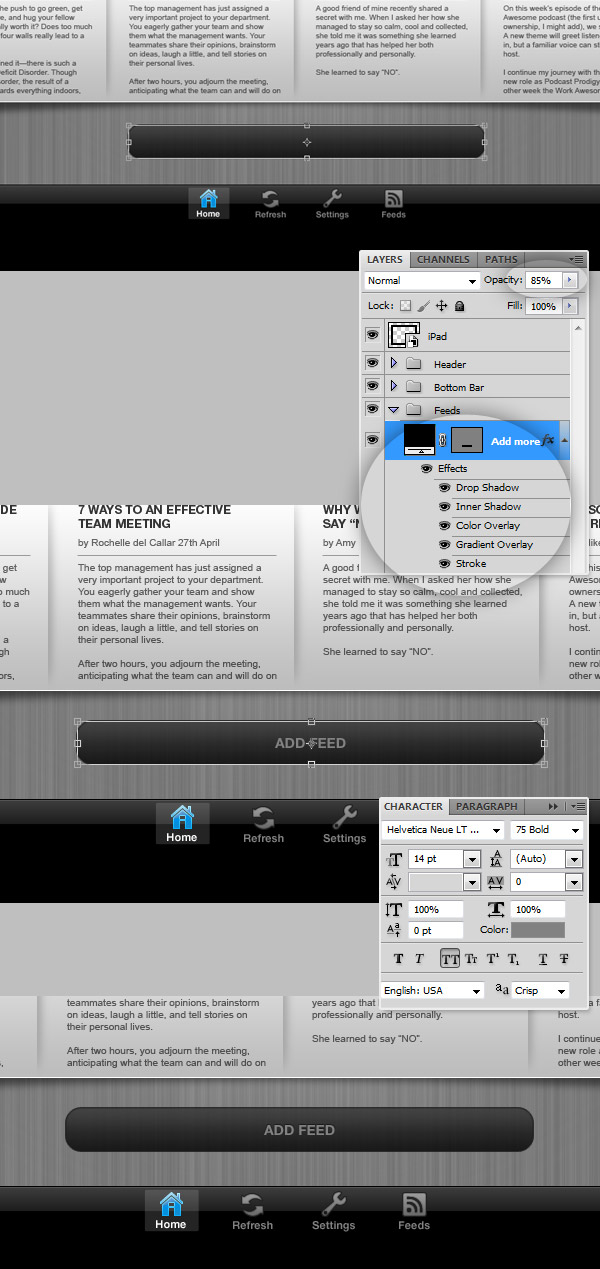The image size is (600, 1269).
Task: Hide the Feeds group
Action: click(372, 409)
